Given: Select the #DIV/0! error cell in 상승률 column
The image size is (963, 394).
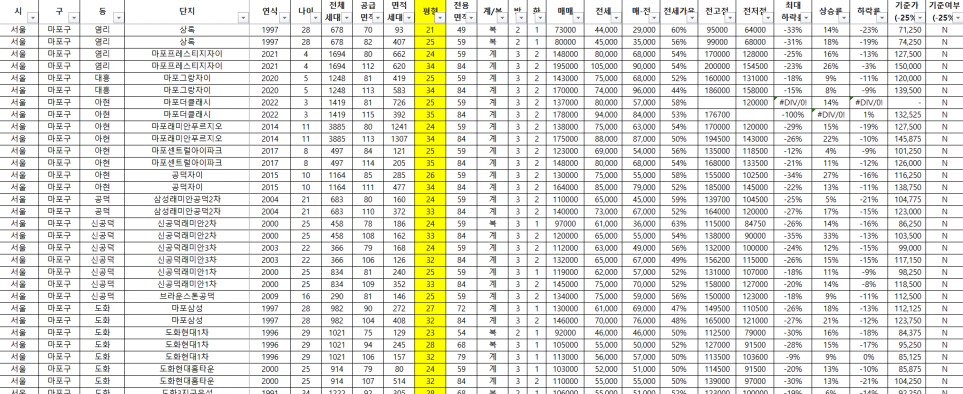Looking at the screenshot, I should click(831, 114).
